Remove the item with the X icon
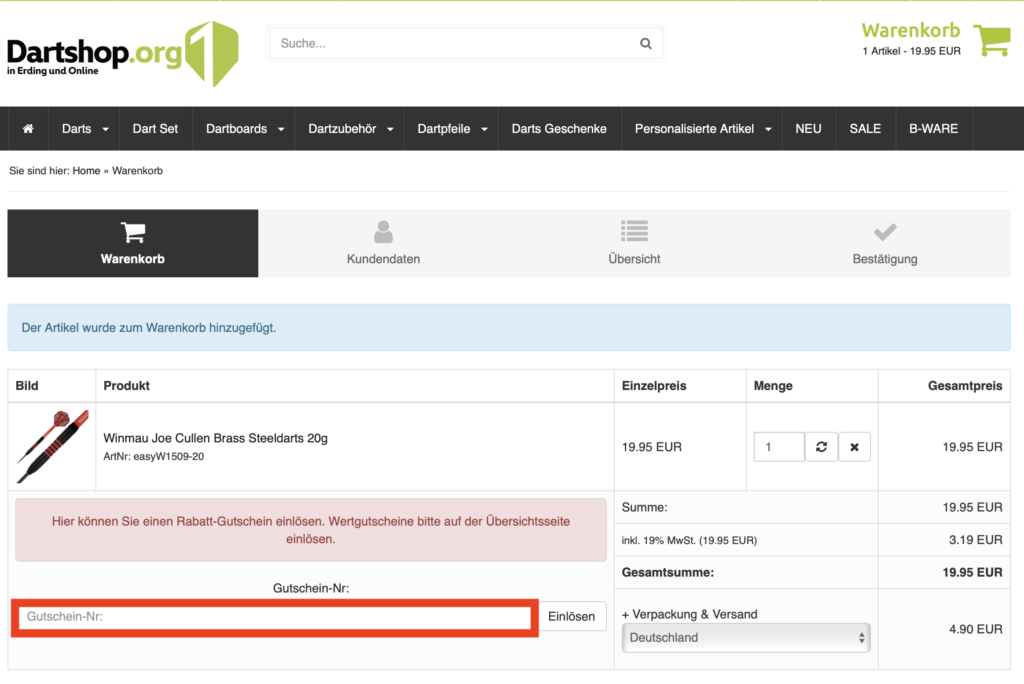Screen dimensions: 1024x684 854,447
